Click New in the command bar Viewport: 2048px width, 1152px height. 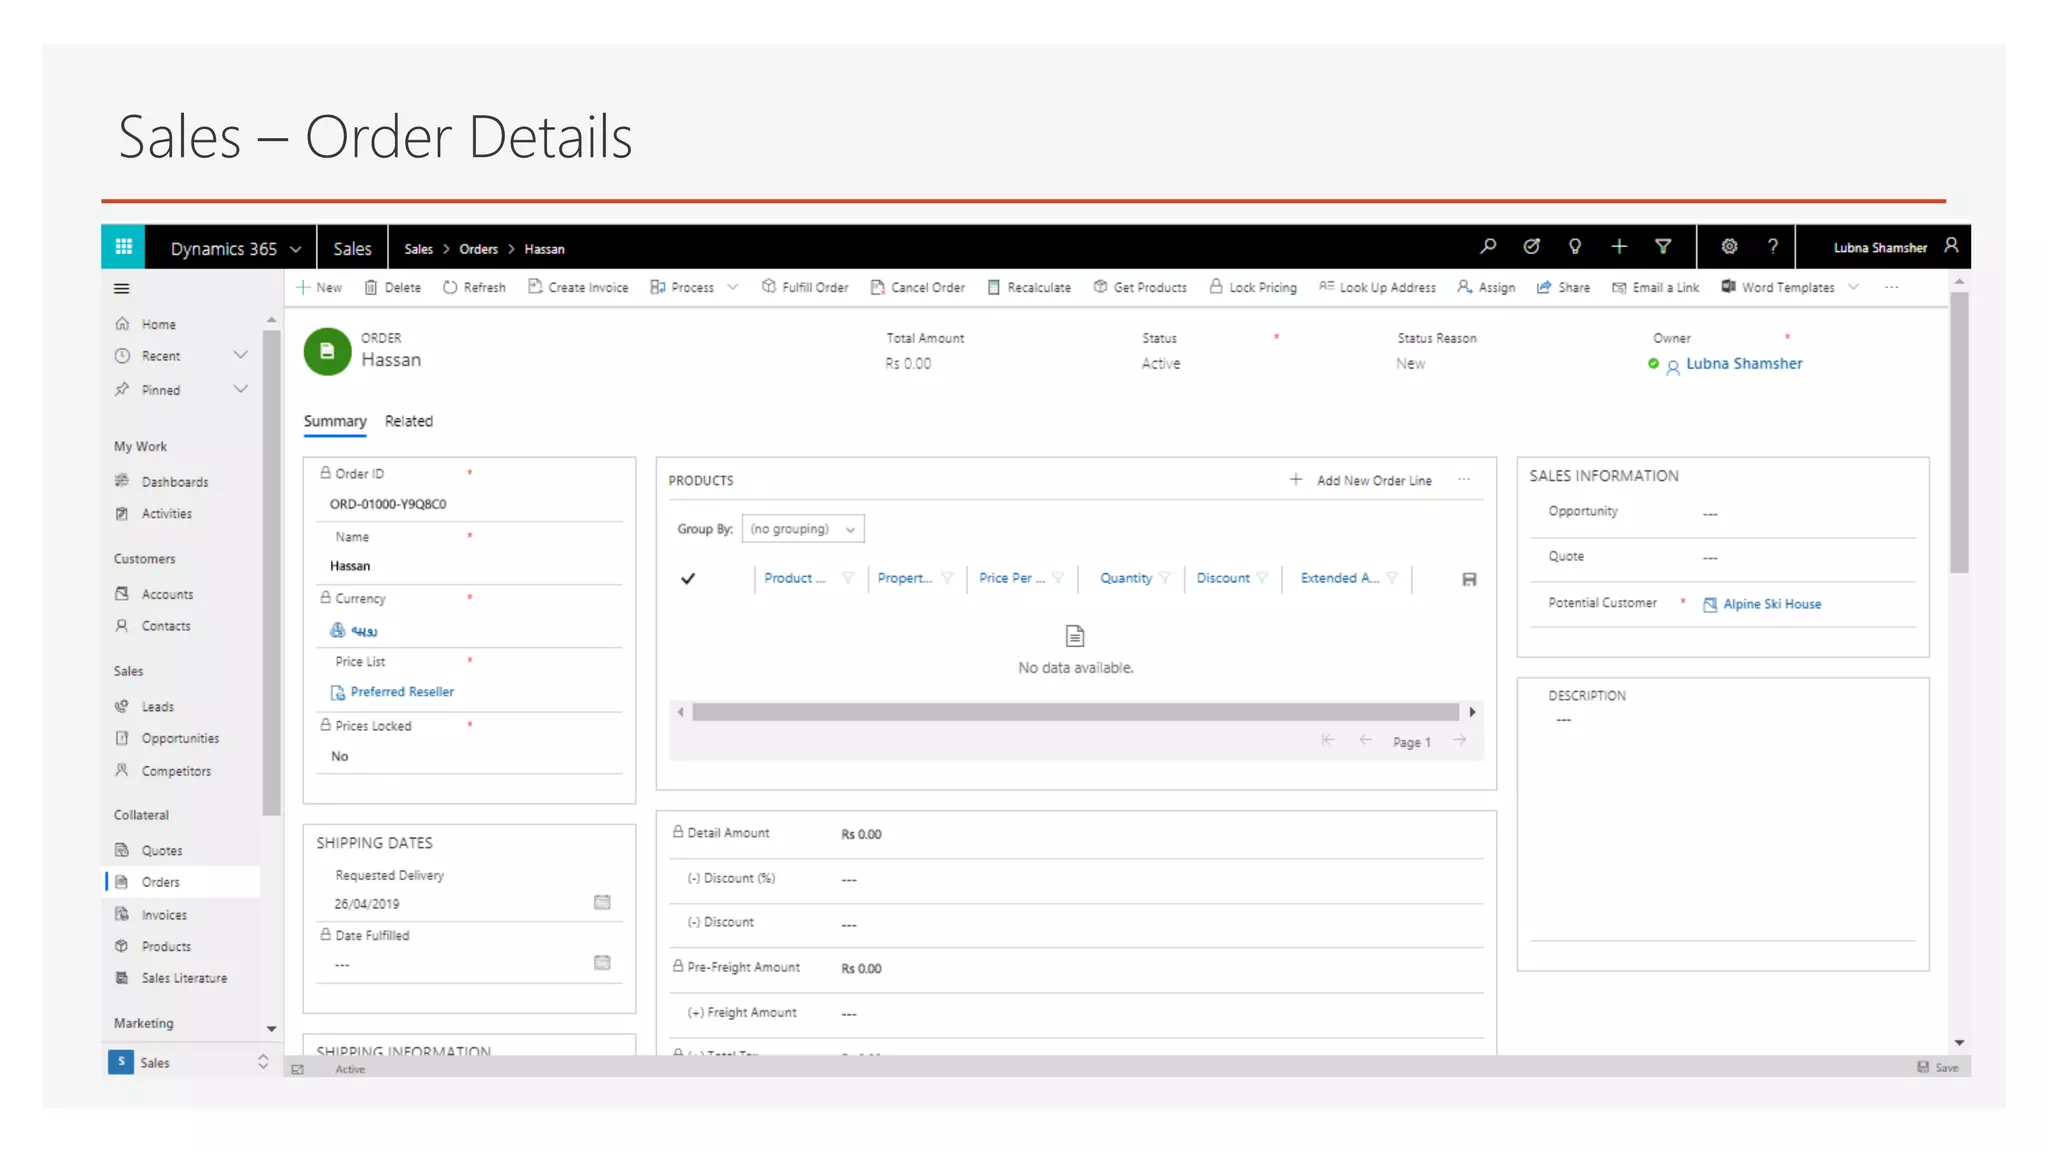(x=319, y=287)
